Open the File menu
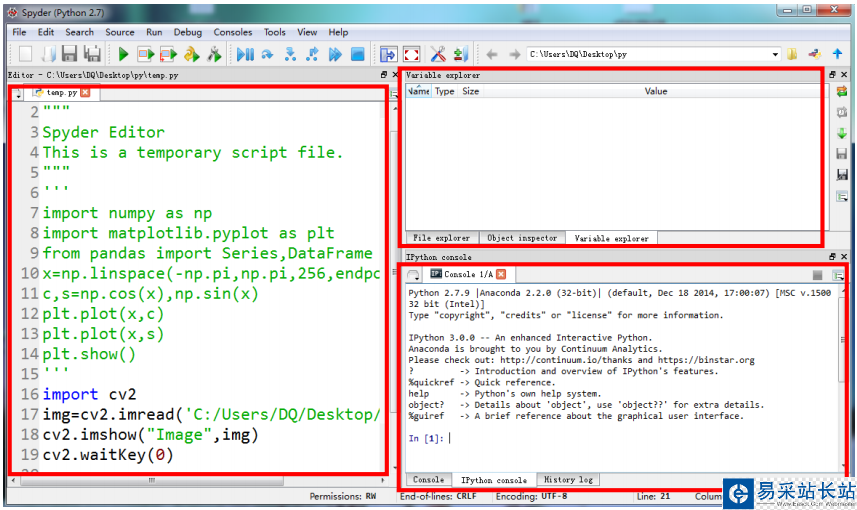 tap(19, 32)
